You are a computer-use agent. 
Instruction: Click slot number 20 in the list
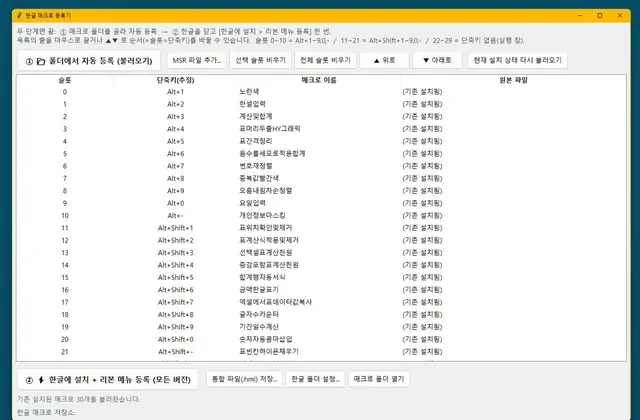click(x=65, y=339)
